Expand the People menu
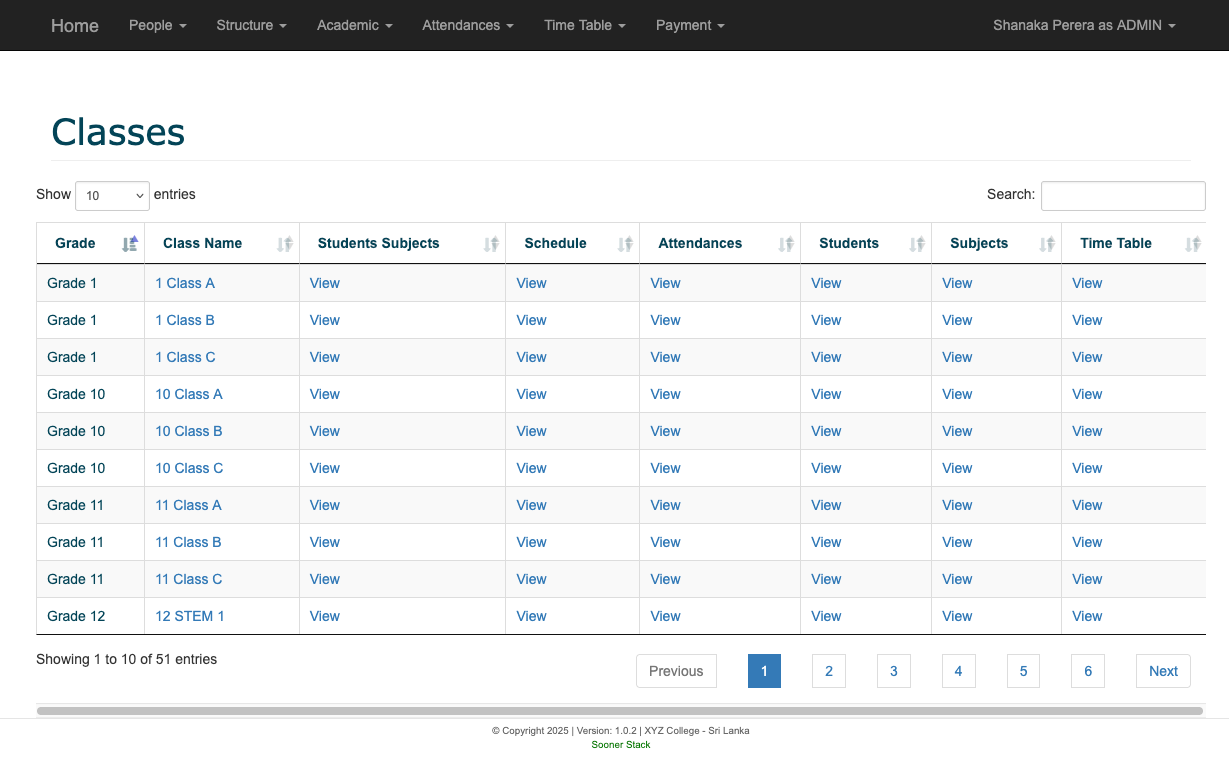Viewport: 1229px width, 766px height. pos(157,25)
